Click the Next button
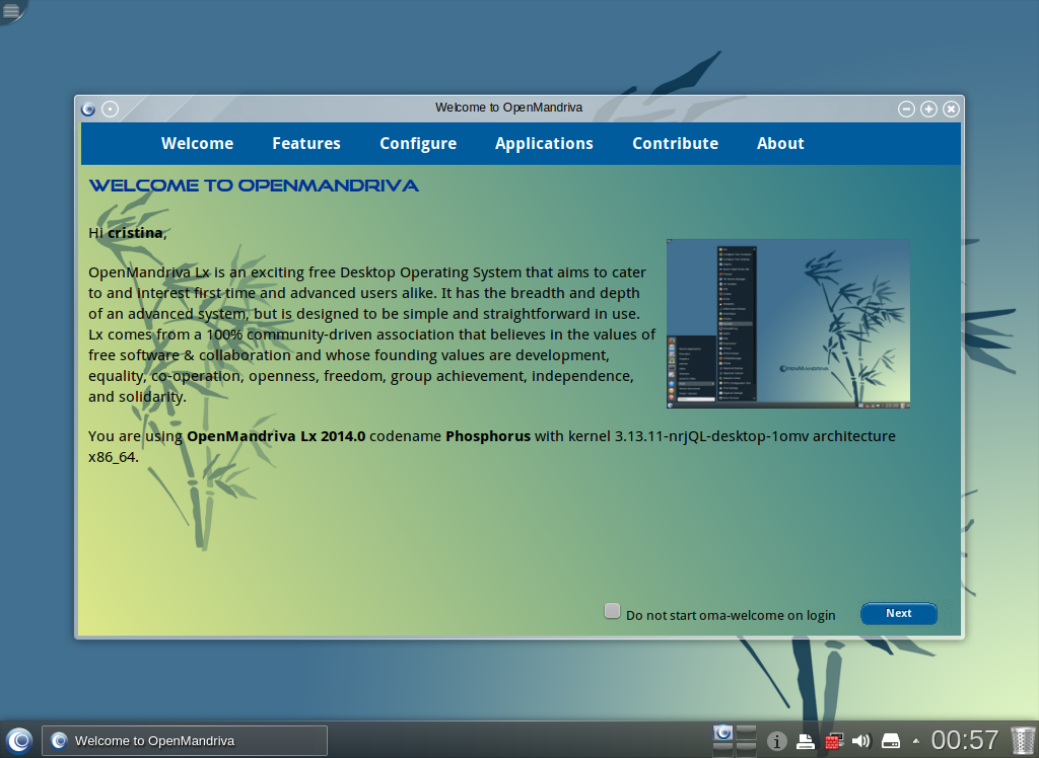Screen dimensions: 1039x758 tap(899, 614)
